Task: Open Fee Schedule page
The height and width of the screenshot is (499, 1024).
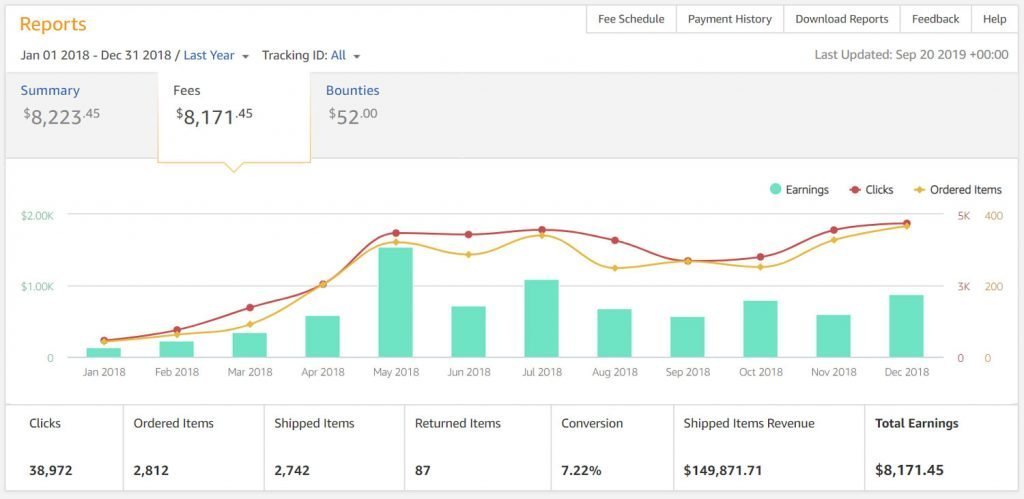Action: pos(631,19)
